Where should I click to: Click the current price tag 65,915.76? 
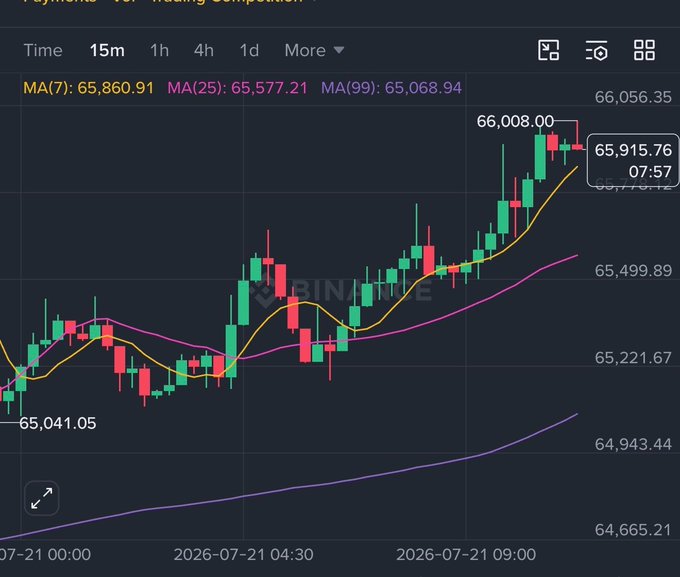pos(633,150)
